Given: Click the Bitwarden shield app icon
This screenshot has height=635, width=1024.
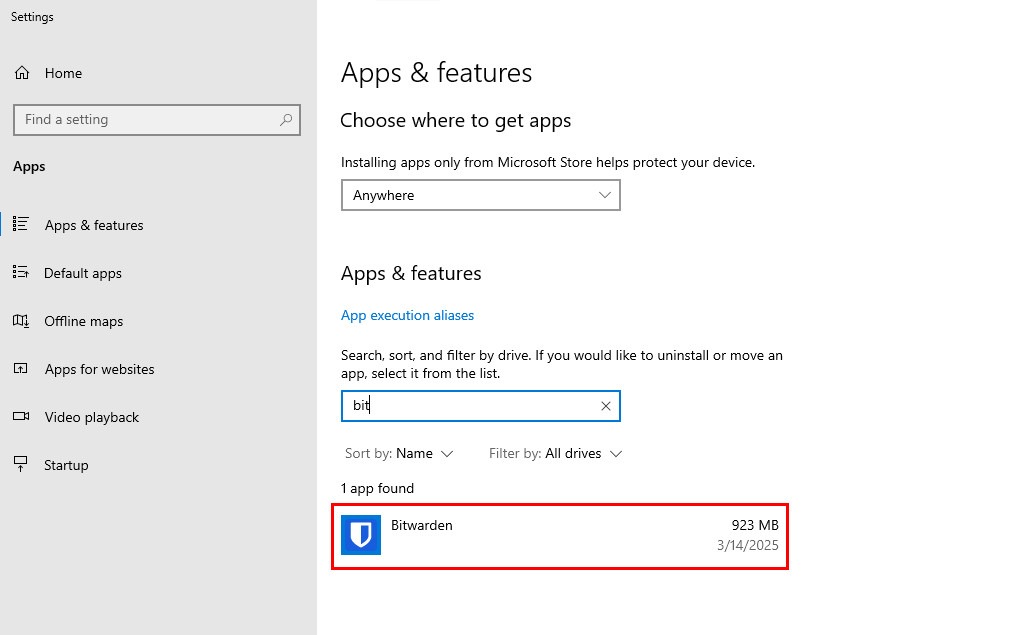Looking at the screenshot, I should click(360, 535).
